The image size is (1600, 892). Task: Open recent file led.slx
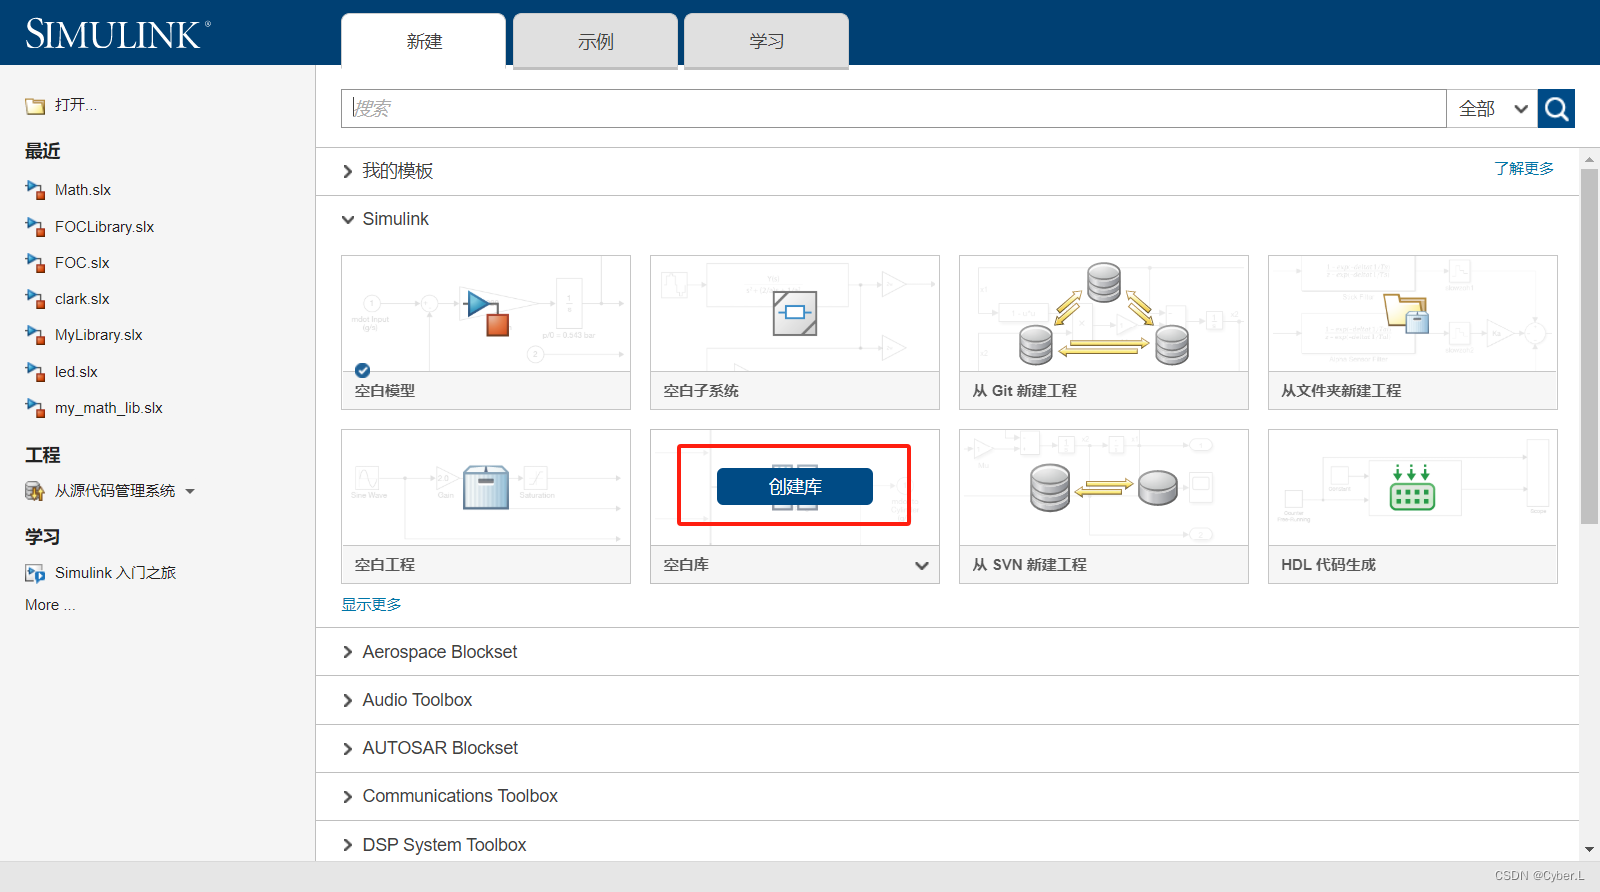click(x=76, y=372)
